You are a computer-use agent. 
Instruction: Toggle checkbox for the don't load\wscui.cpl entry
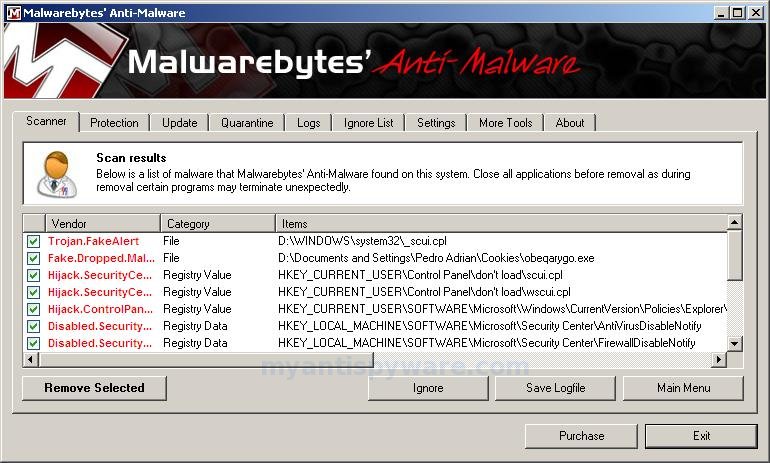[x=33, y=292]
